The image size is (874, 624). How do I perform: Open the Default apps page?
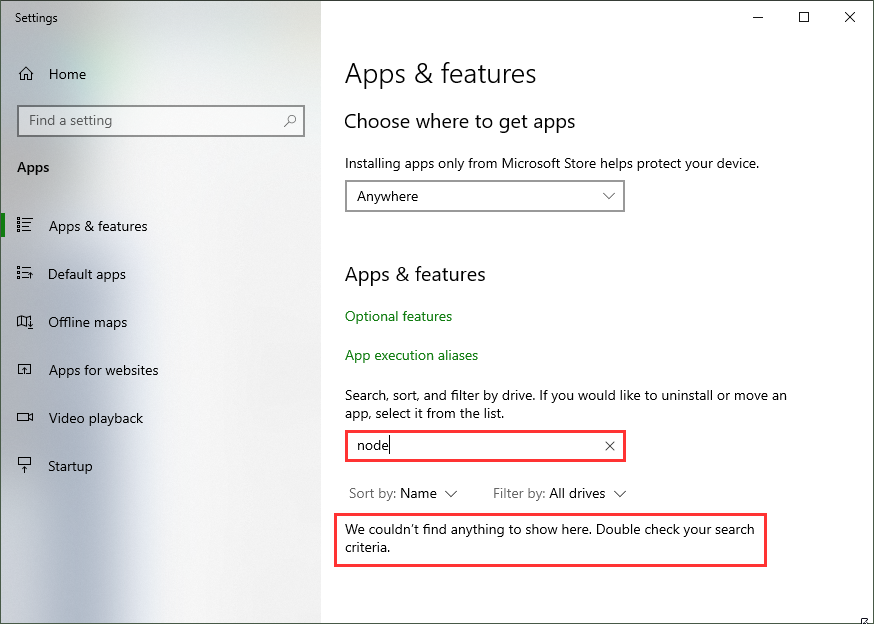point(87,274)
